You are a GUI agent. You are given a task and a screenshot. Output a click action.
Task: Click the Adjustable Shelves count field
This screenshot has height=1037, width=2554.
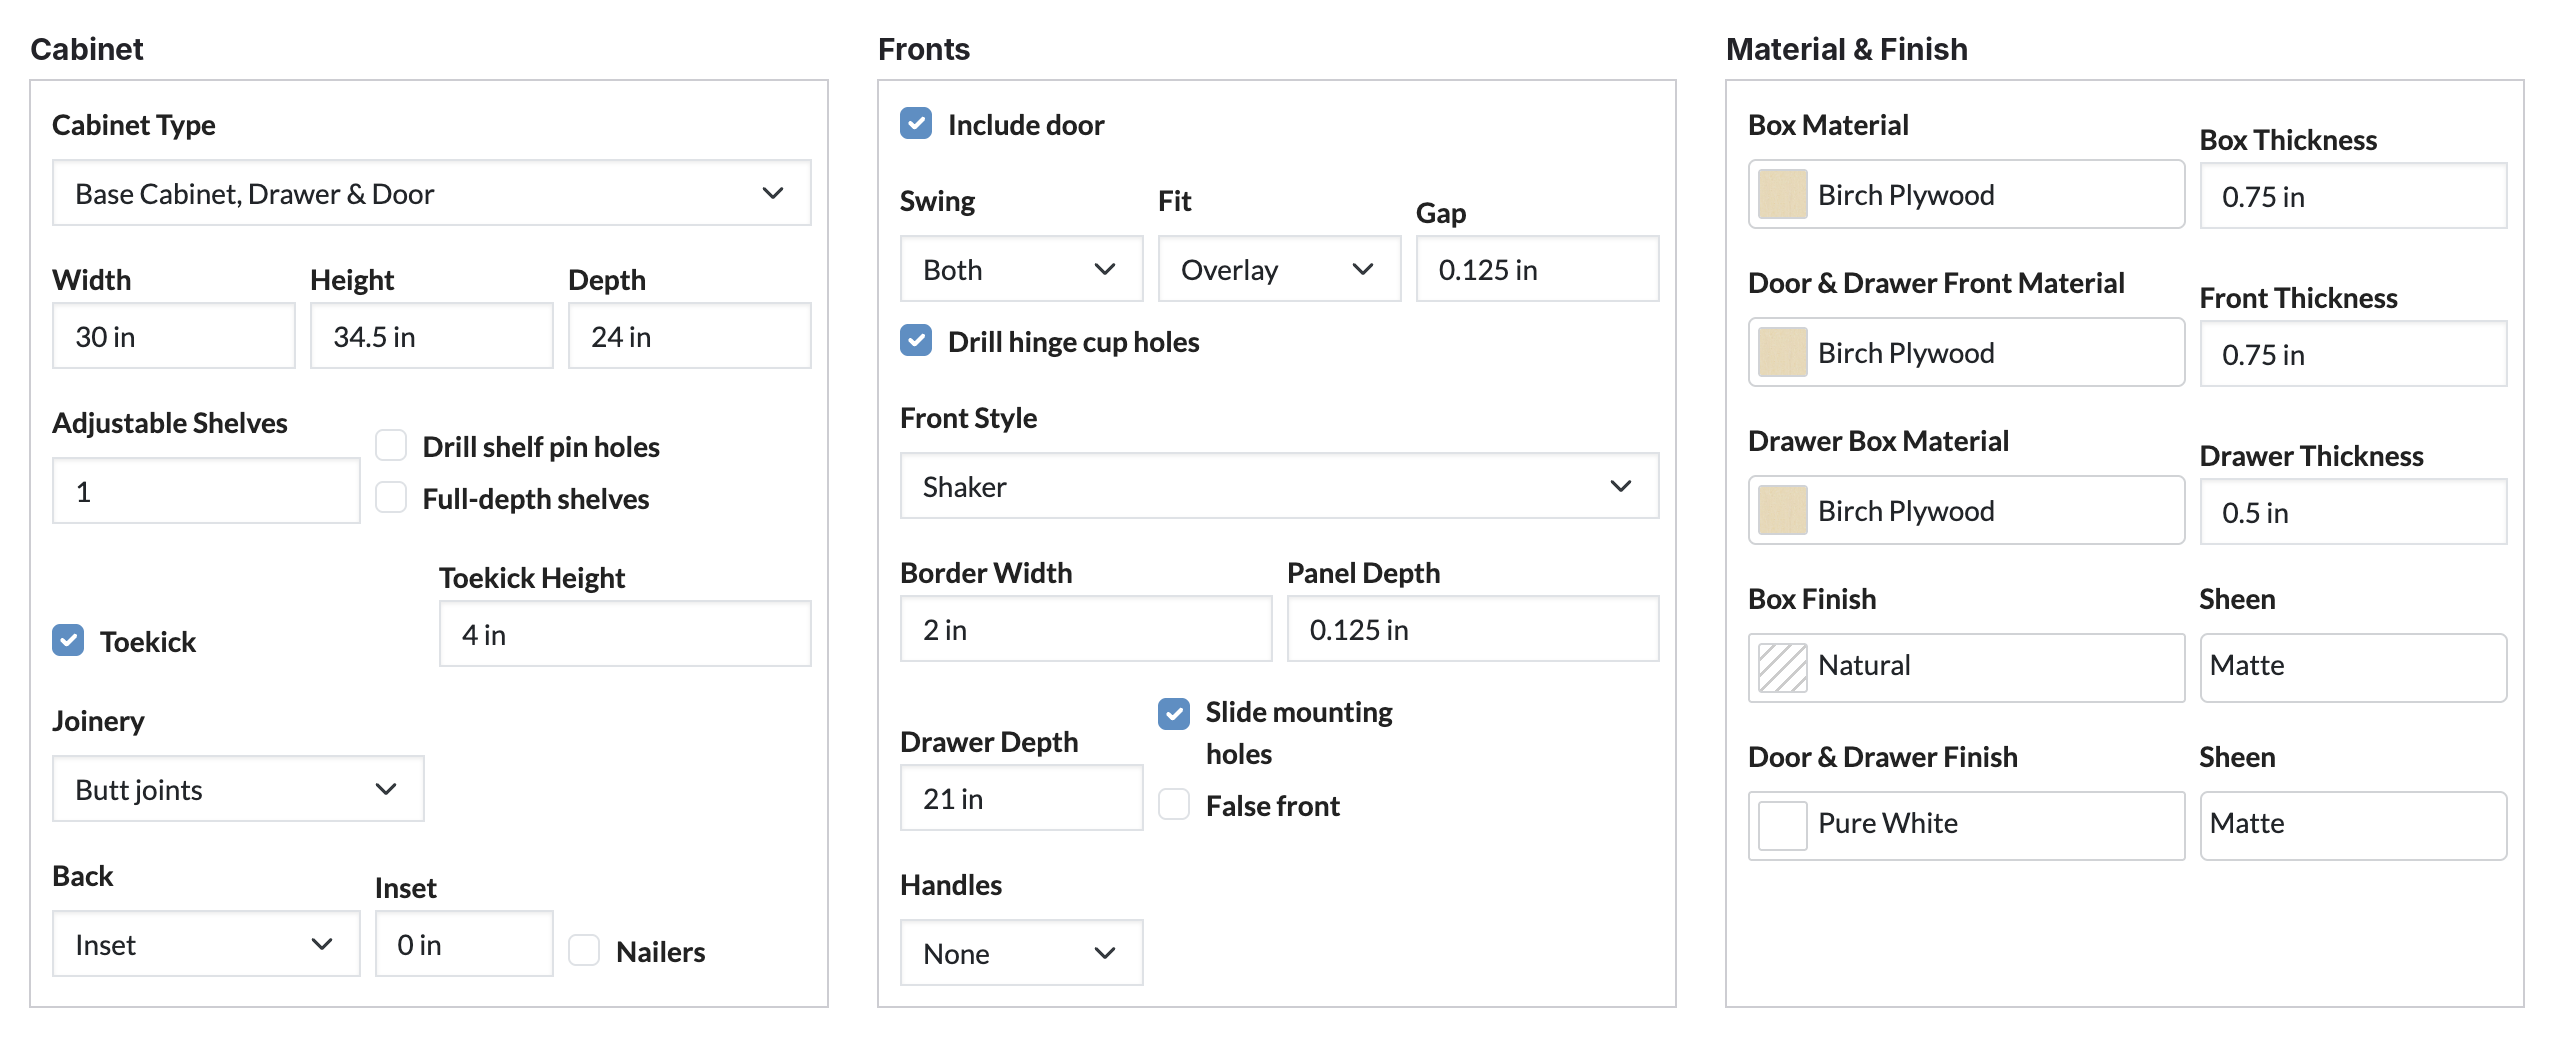(x=206, y=491)
